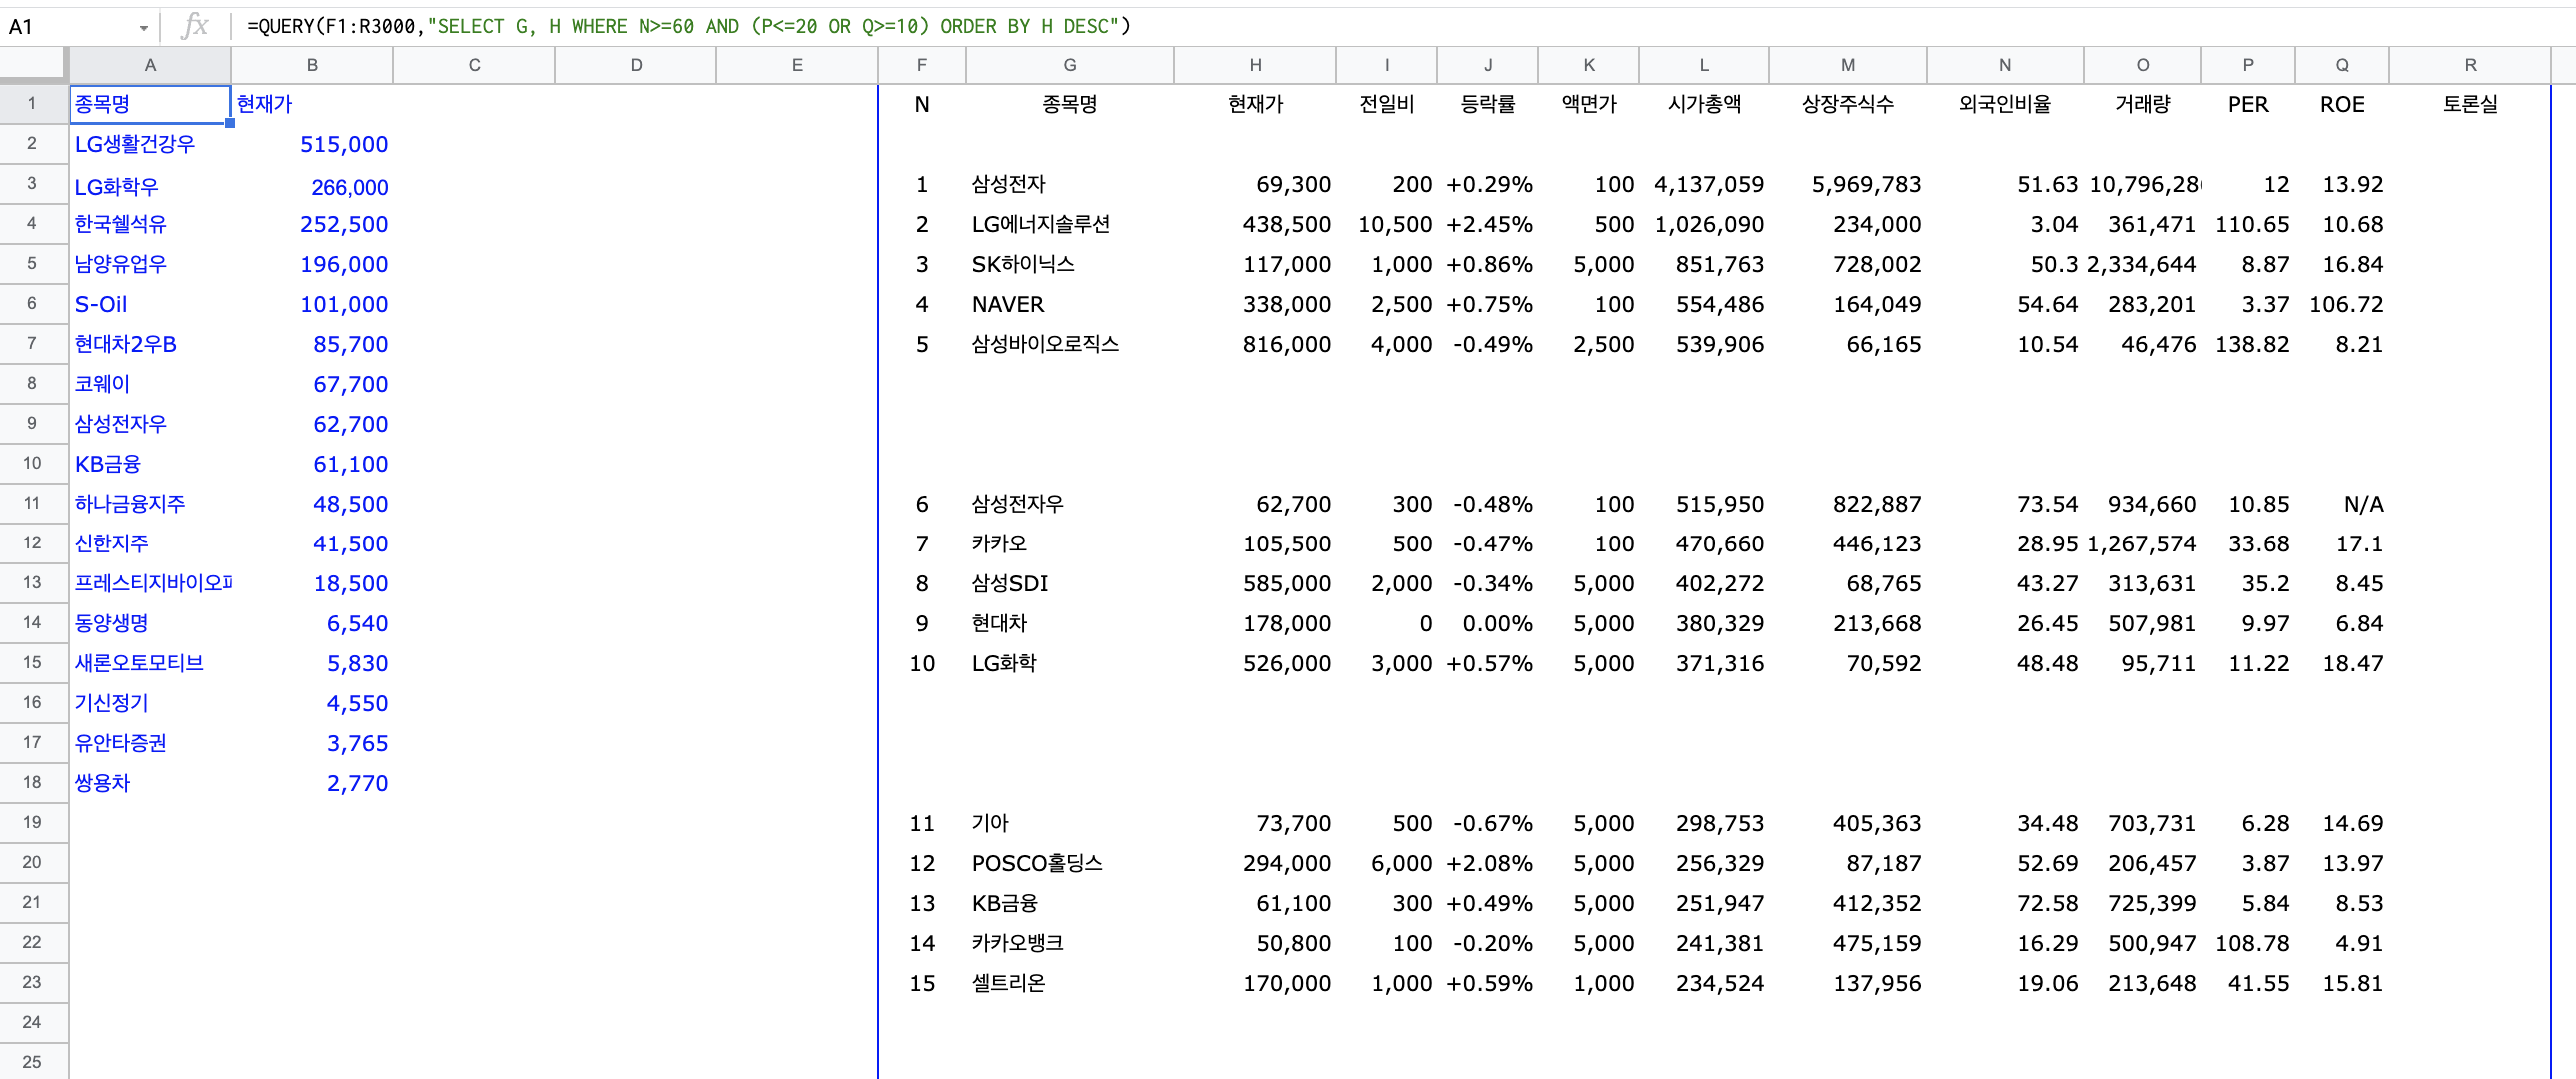This screenshot has width=2576, height=1079.
Task: Select column H header
Action: (x=1254, y=65)
